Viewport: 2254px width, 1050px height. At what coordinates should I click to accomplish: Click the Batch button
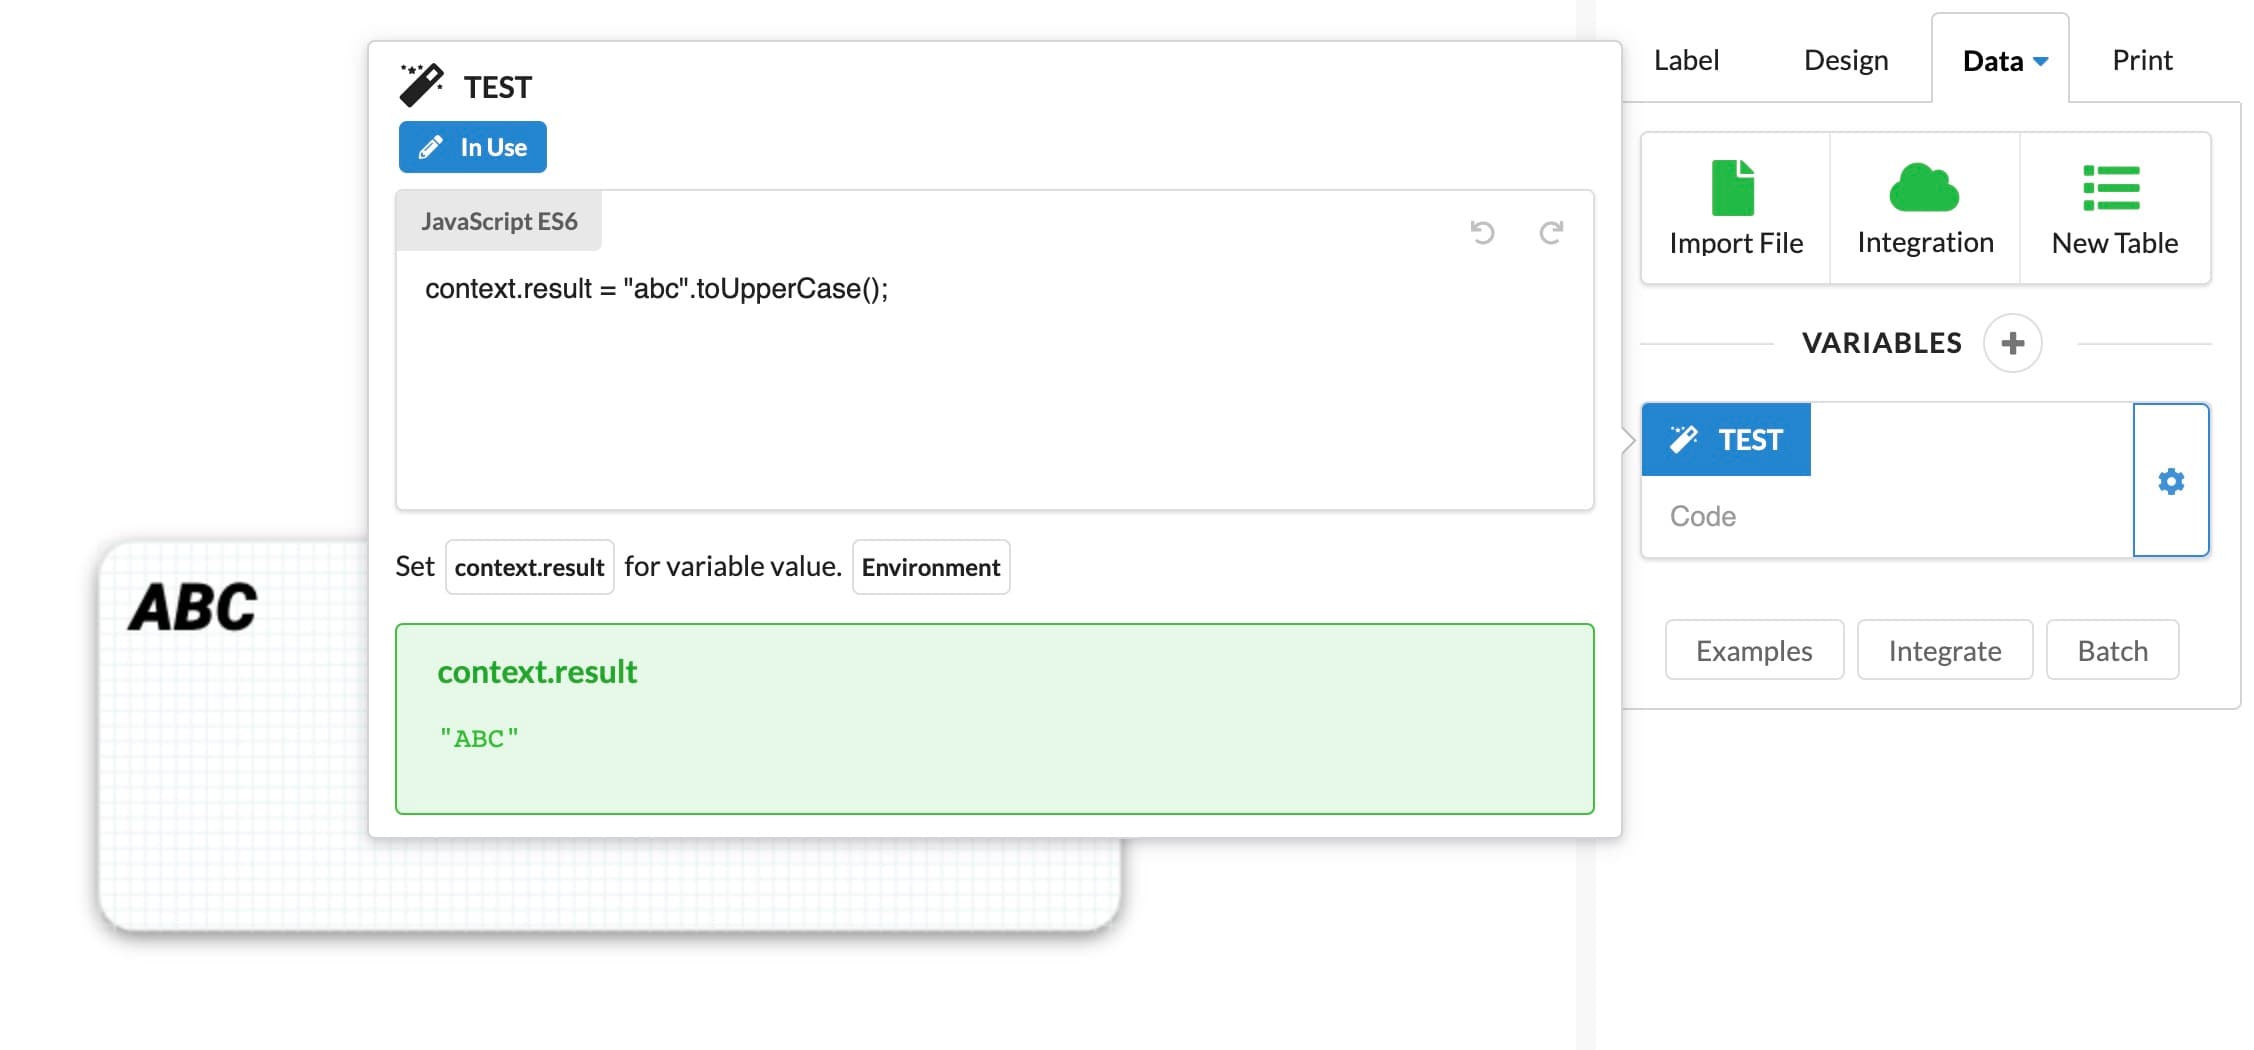2112,650
